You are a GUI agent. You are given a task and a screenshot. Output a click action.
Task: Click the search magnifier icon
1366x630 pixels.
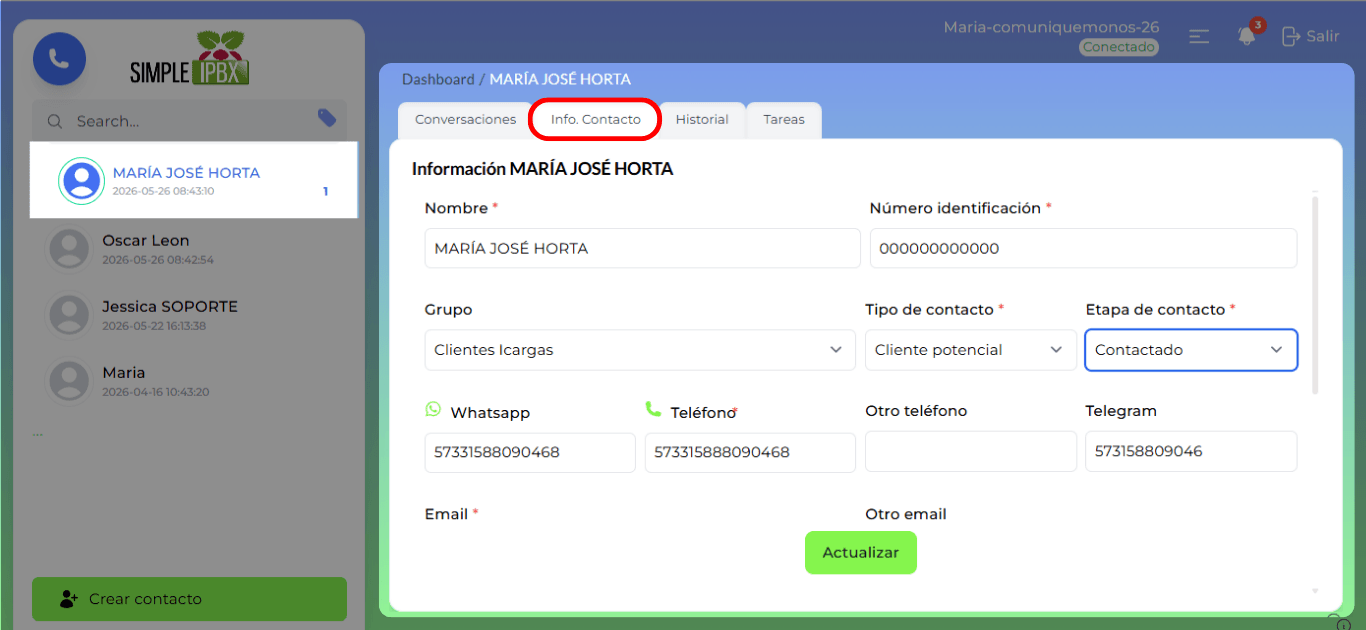coord(55,121)
